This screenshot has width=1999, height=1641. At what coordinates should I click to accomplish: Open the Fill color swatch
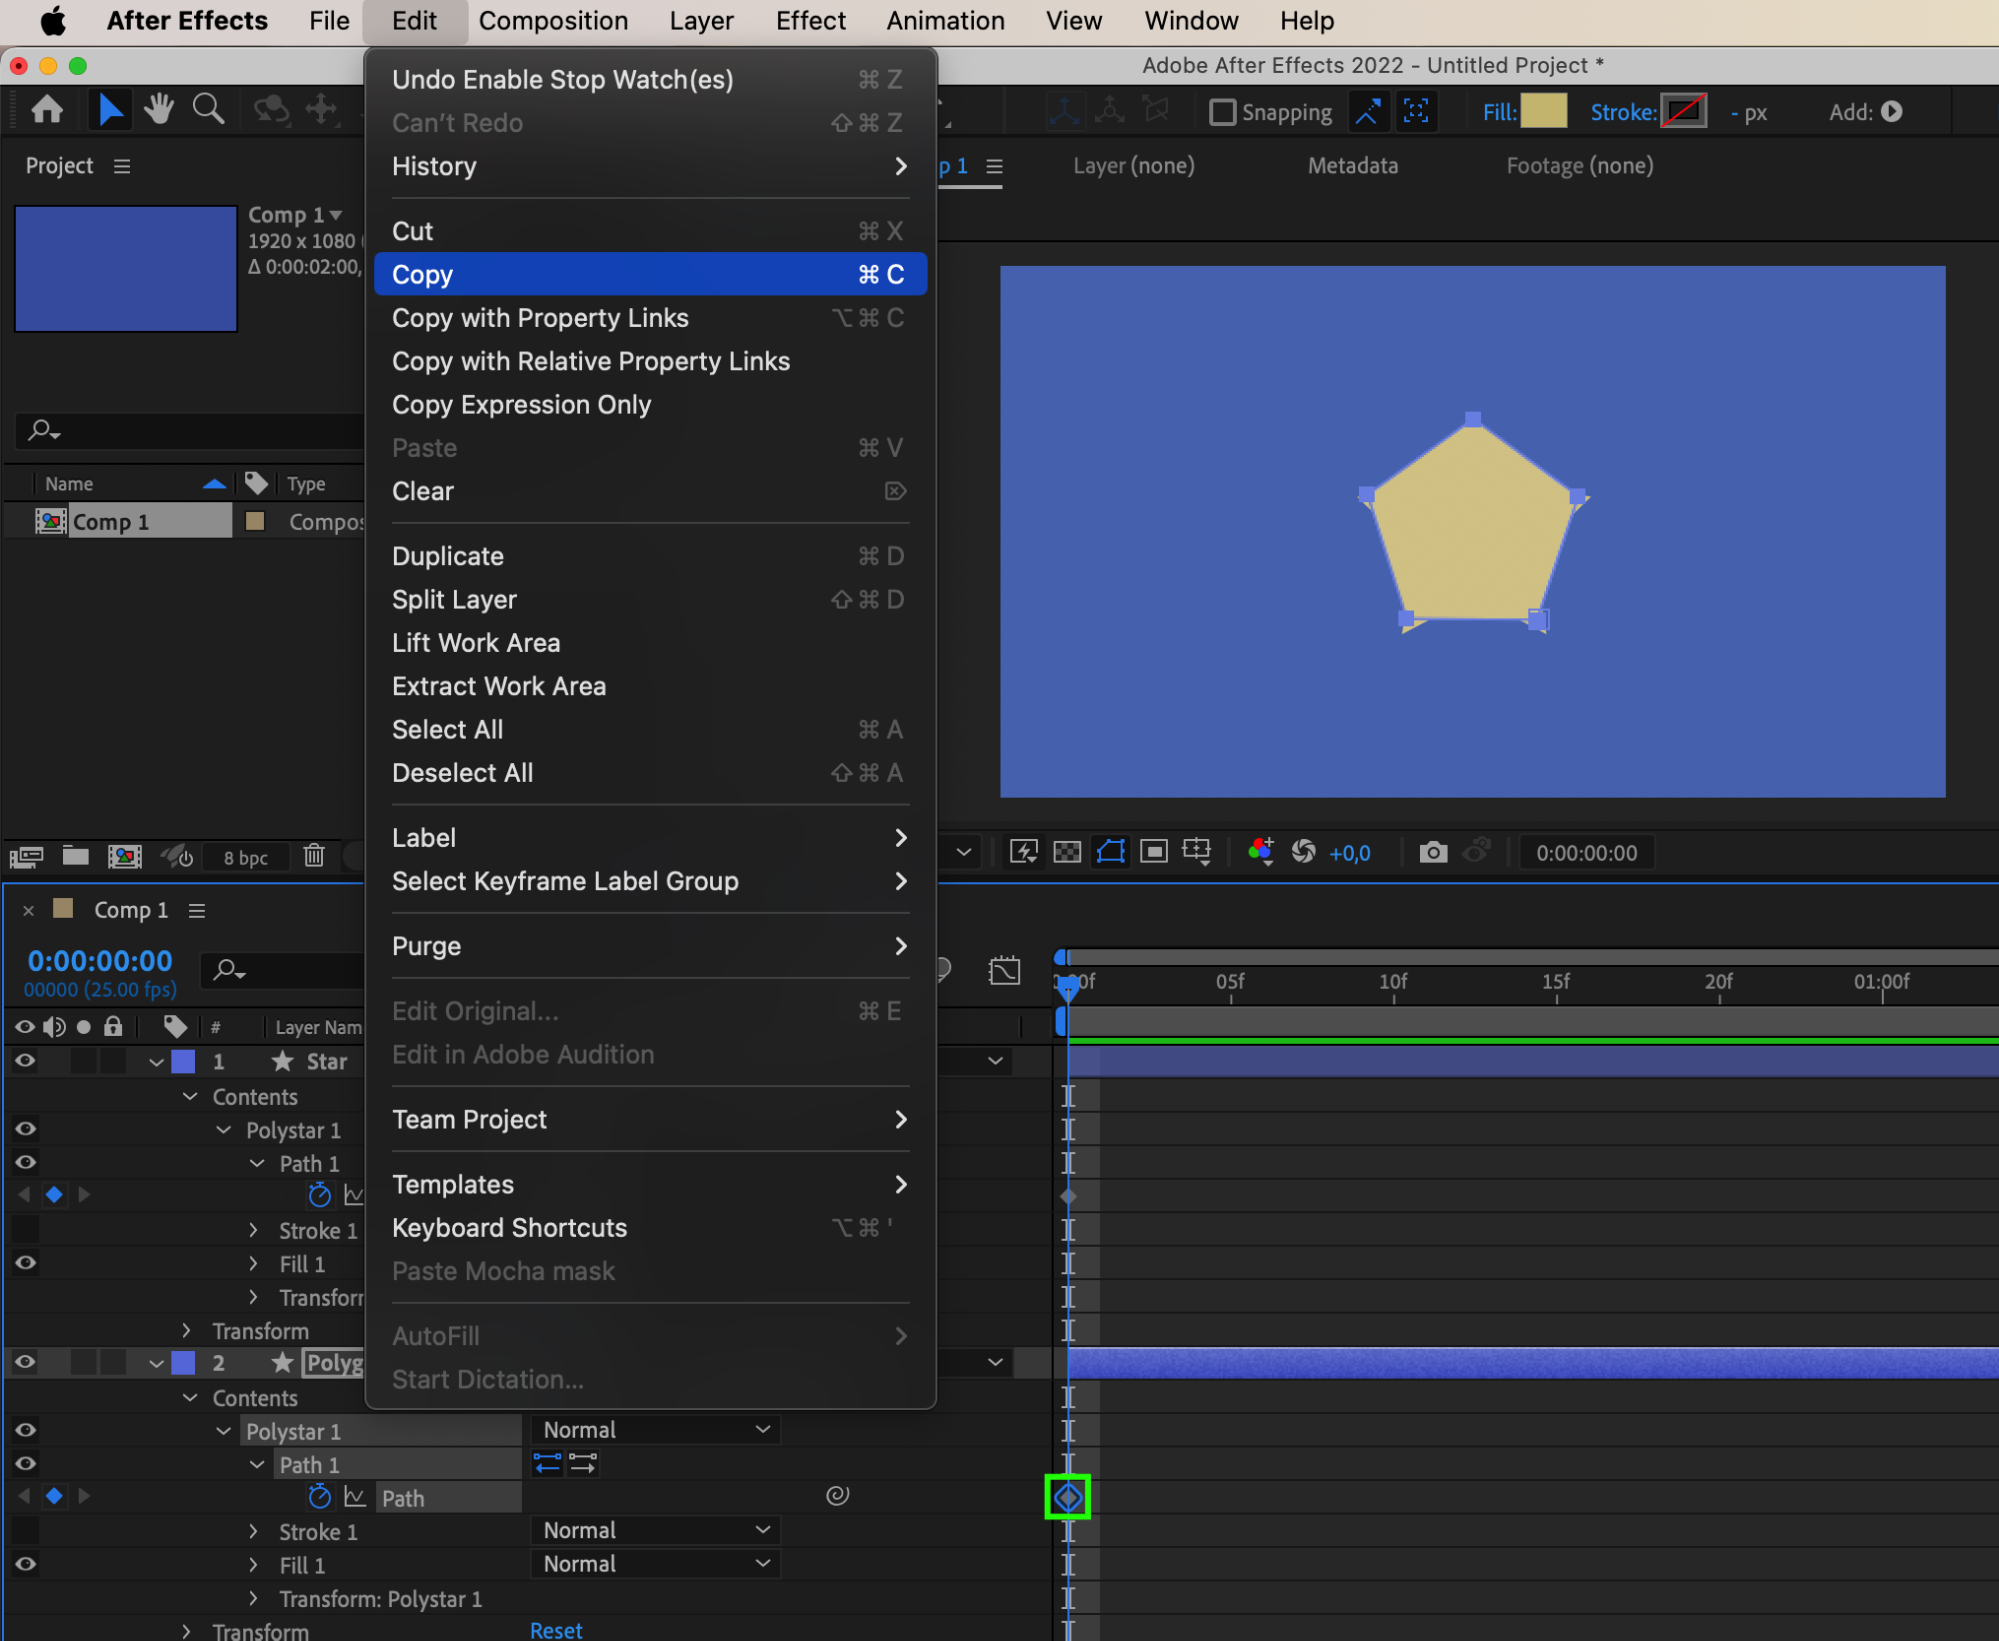[x=1543, y=112]
